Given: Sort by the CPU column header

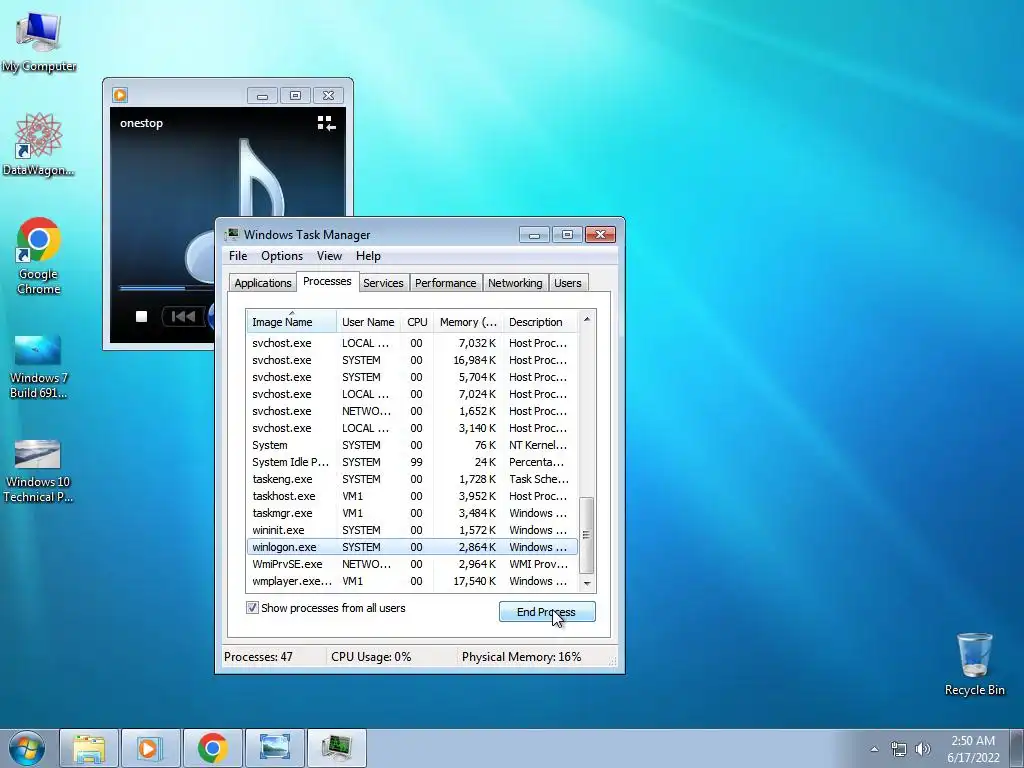Looking at the screenshot, I should pyautogui.click(x=417, y=322).
